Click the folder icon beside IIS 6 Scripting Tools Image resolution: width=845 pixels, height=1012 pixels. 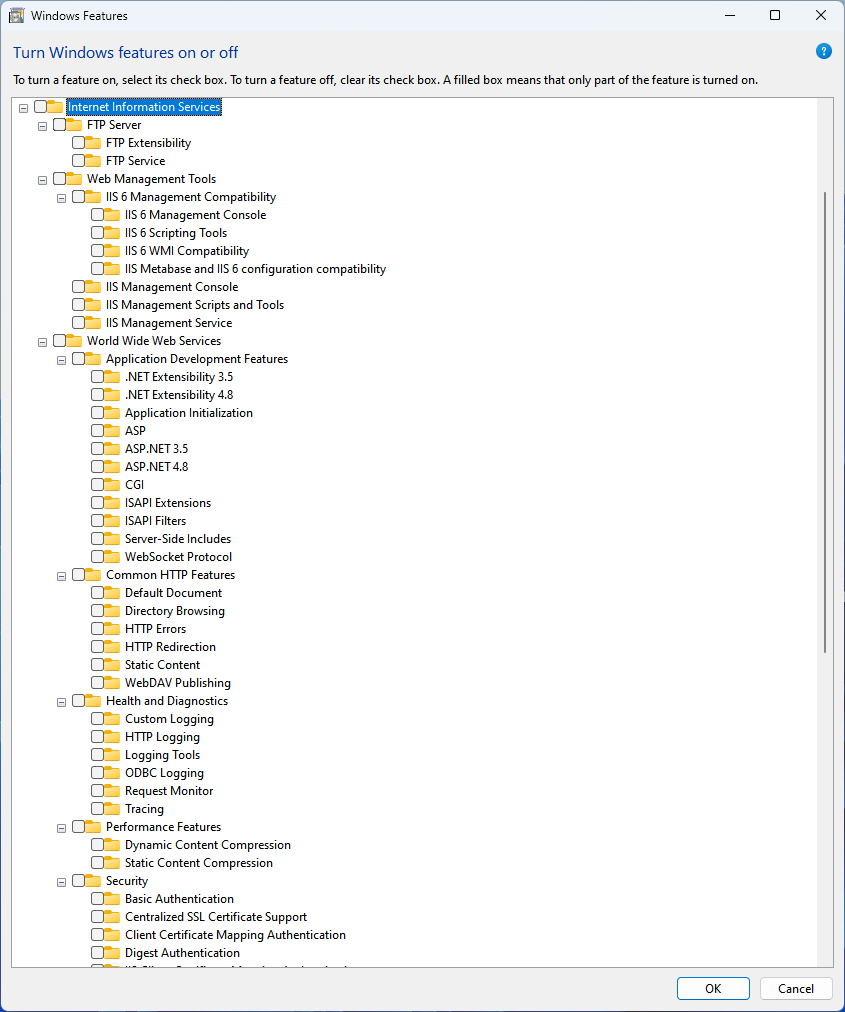click(x=112, y=233)
